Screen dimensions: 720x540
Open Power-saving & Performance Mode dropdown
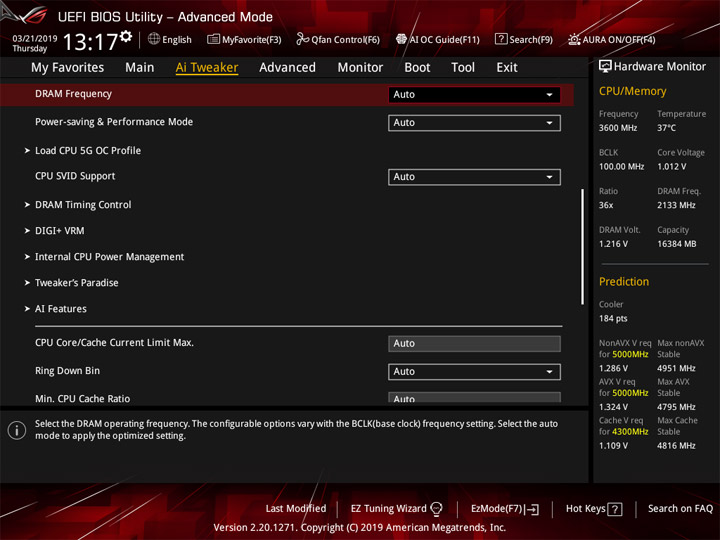tap(474, 123)
